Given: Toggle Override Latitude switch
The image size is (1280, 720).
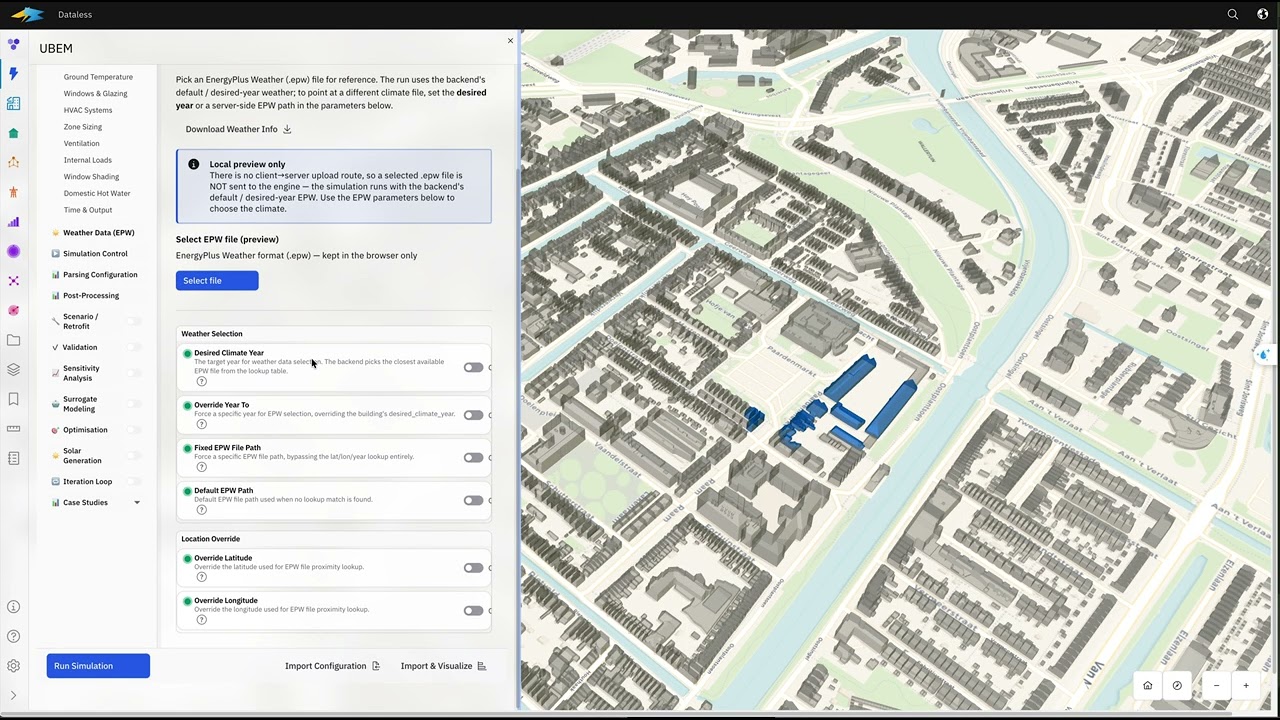Looking at the screenshot, I should coord(473,568).
